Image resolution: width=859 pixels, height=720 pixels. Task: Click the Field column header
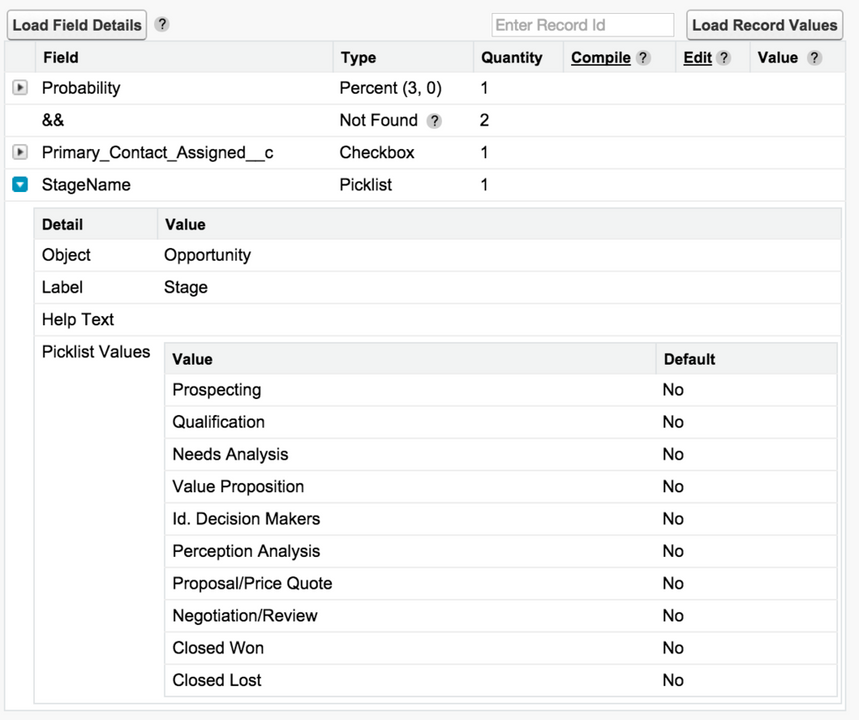(61, 58)
